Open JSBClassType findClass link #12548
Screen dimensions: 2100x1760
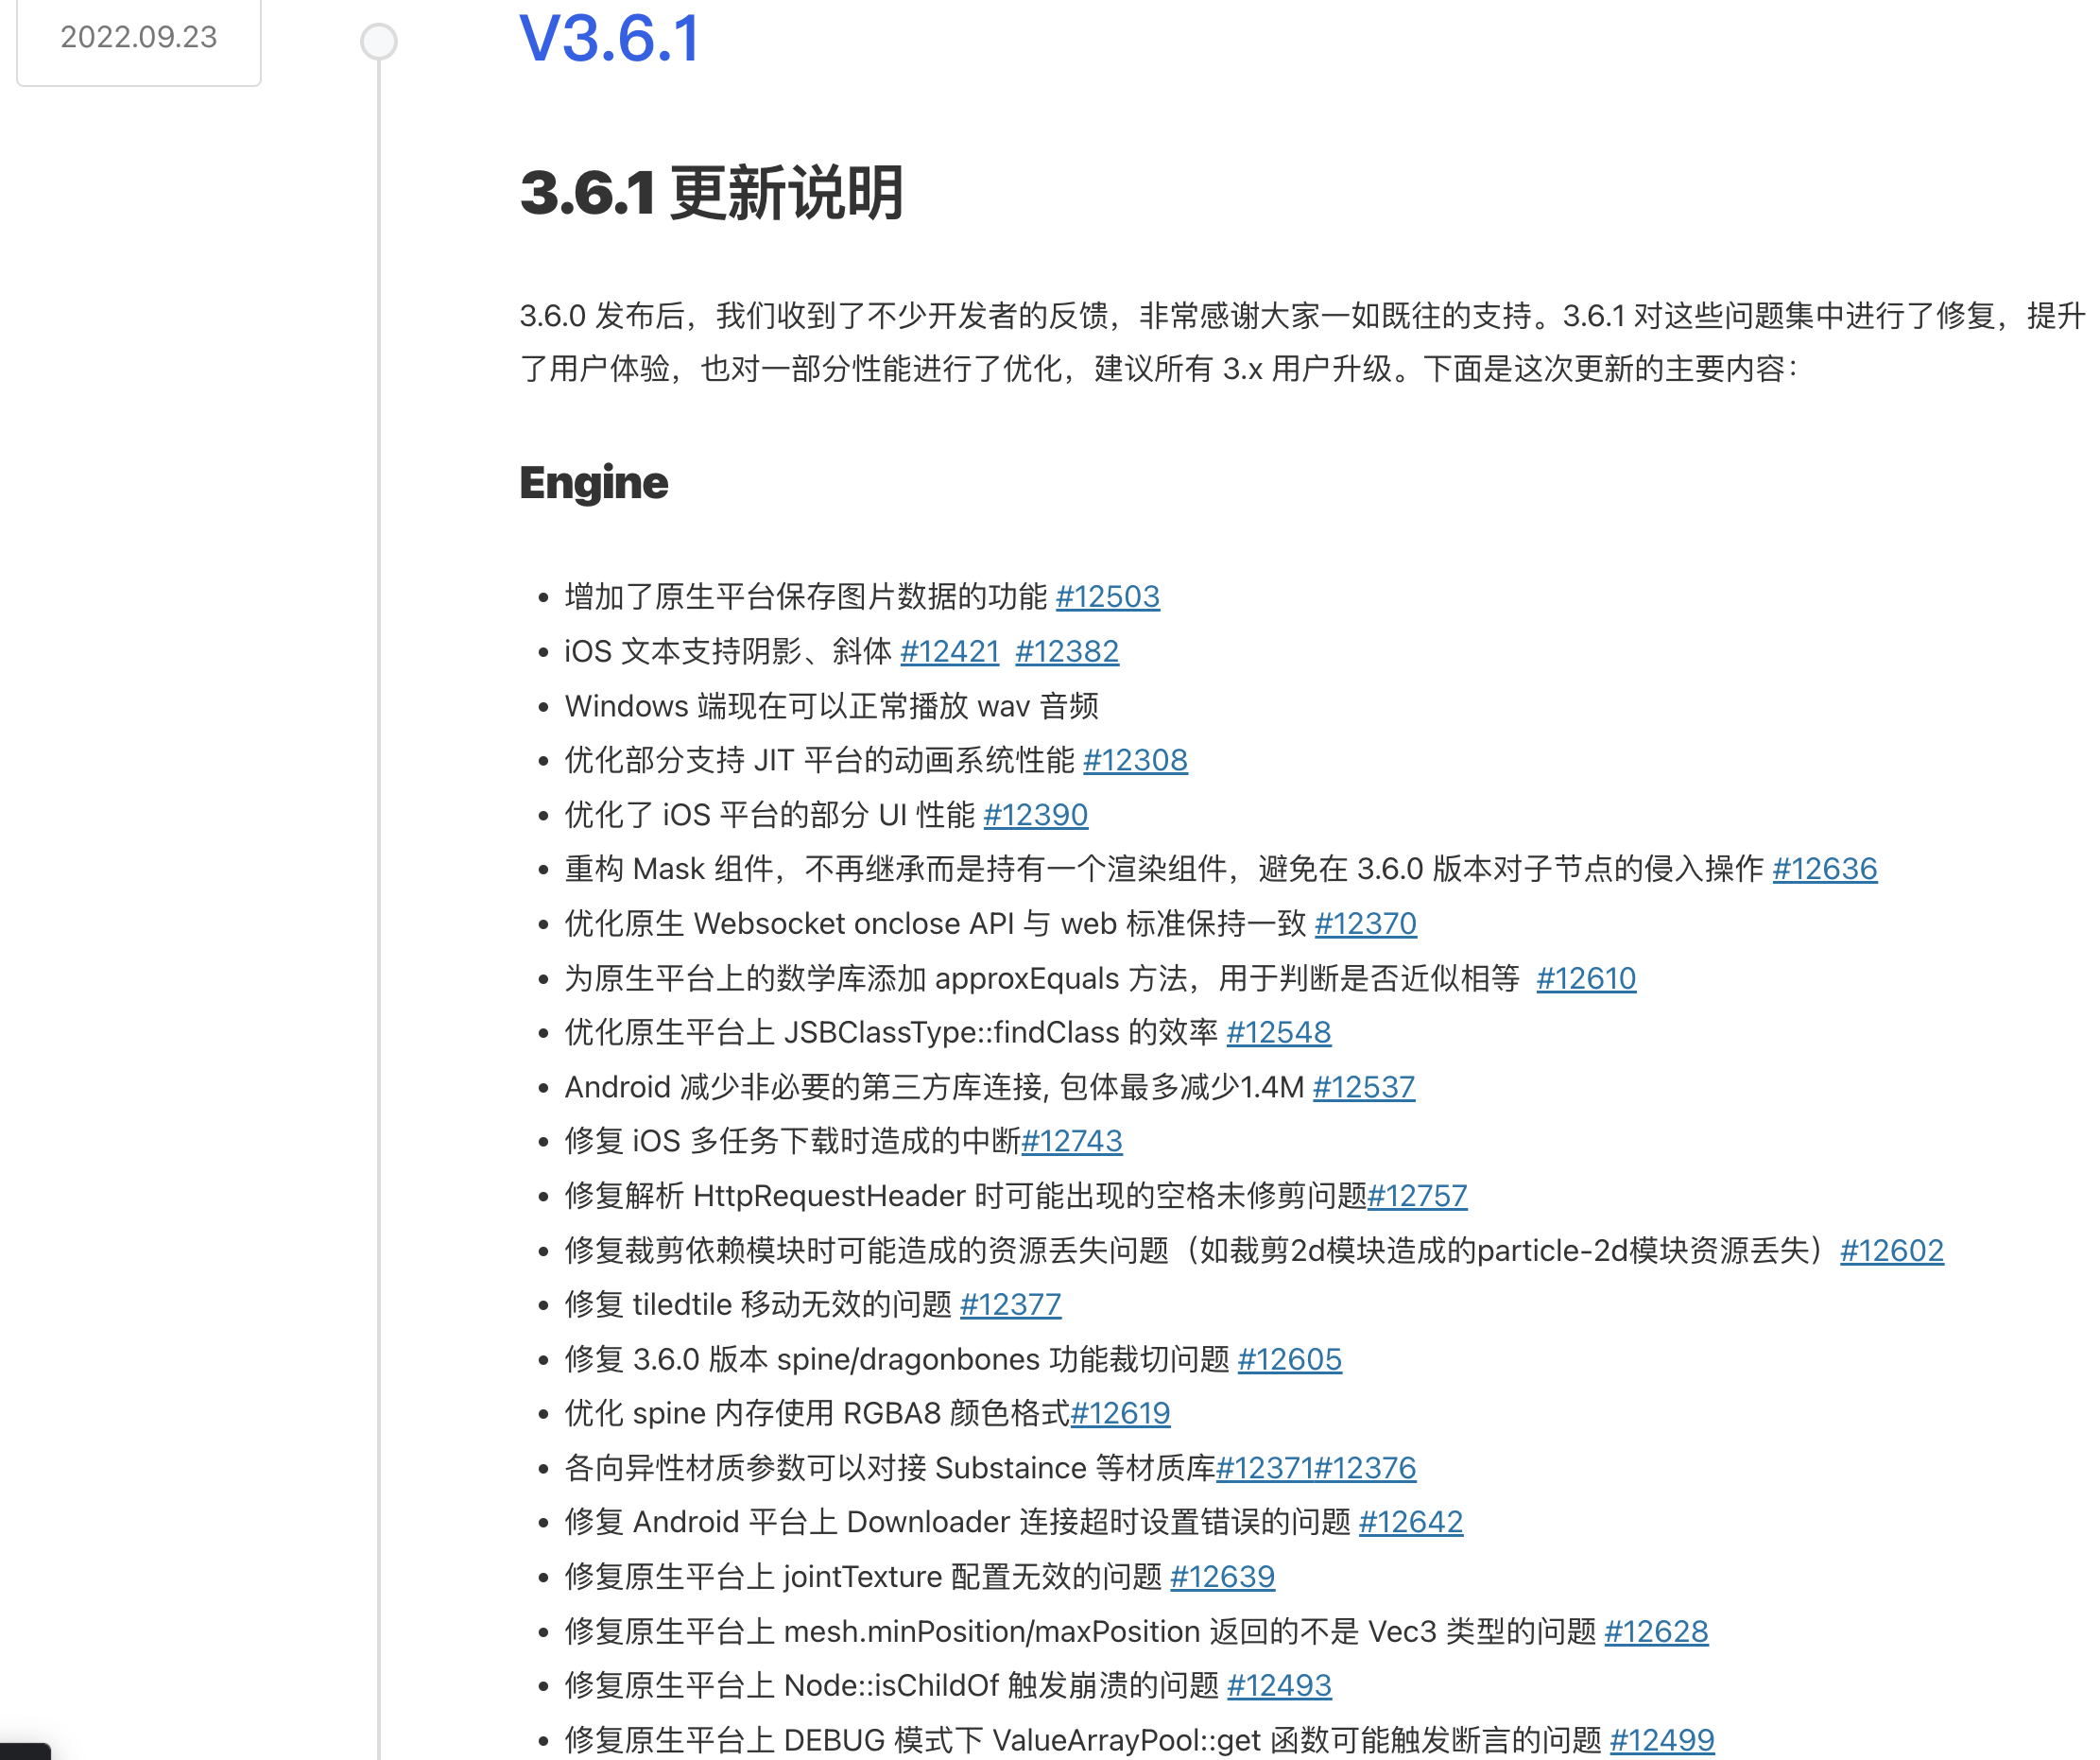pyautogui.click(x=1278, y=1033)
